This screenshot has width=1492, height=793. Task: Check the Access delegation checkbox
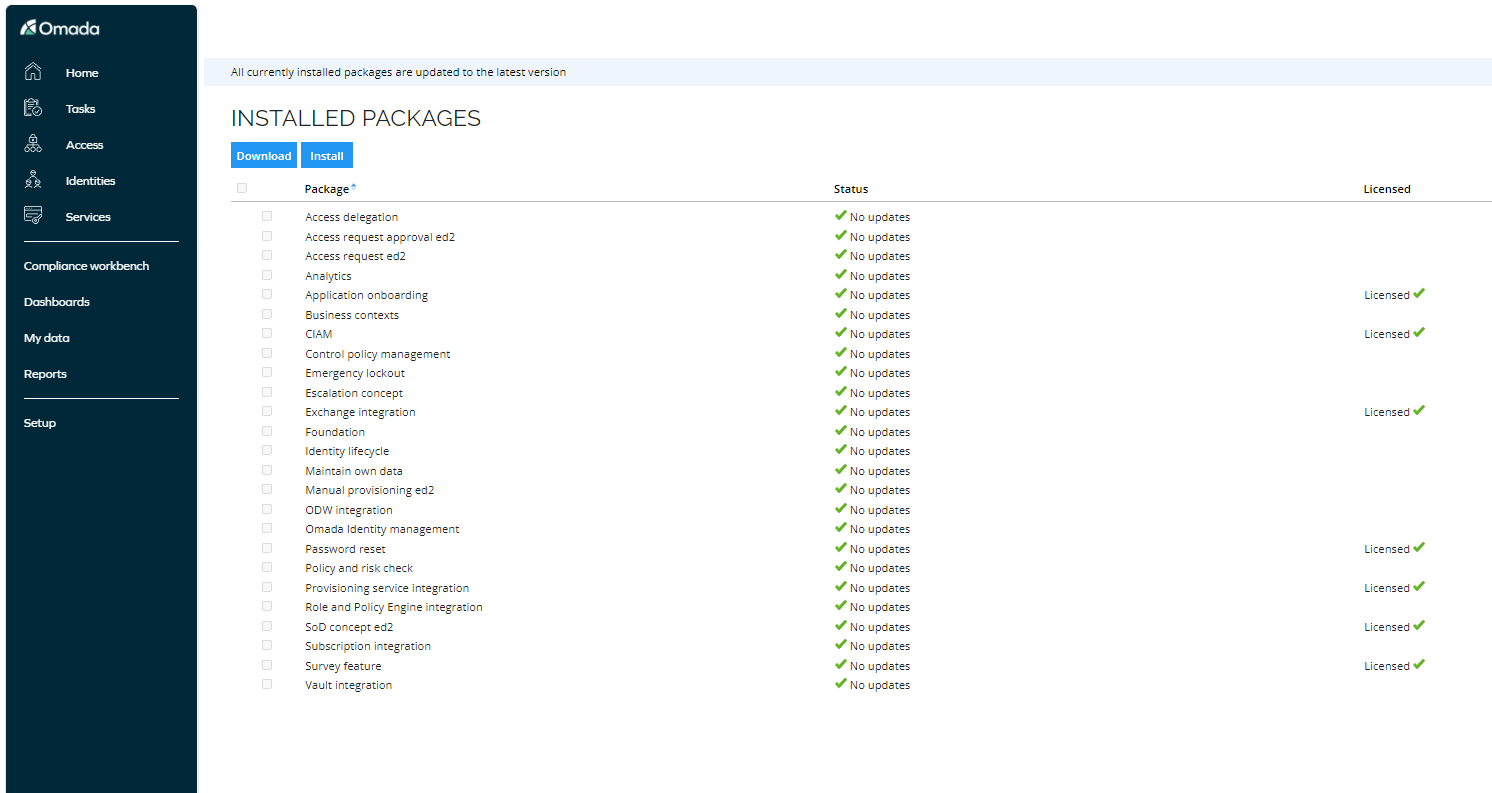pyautogui.click(x=267, y=216)
